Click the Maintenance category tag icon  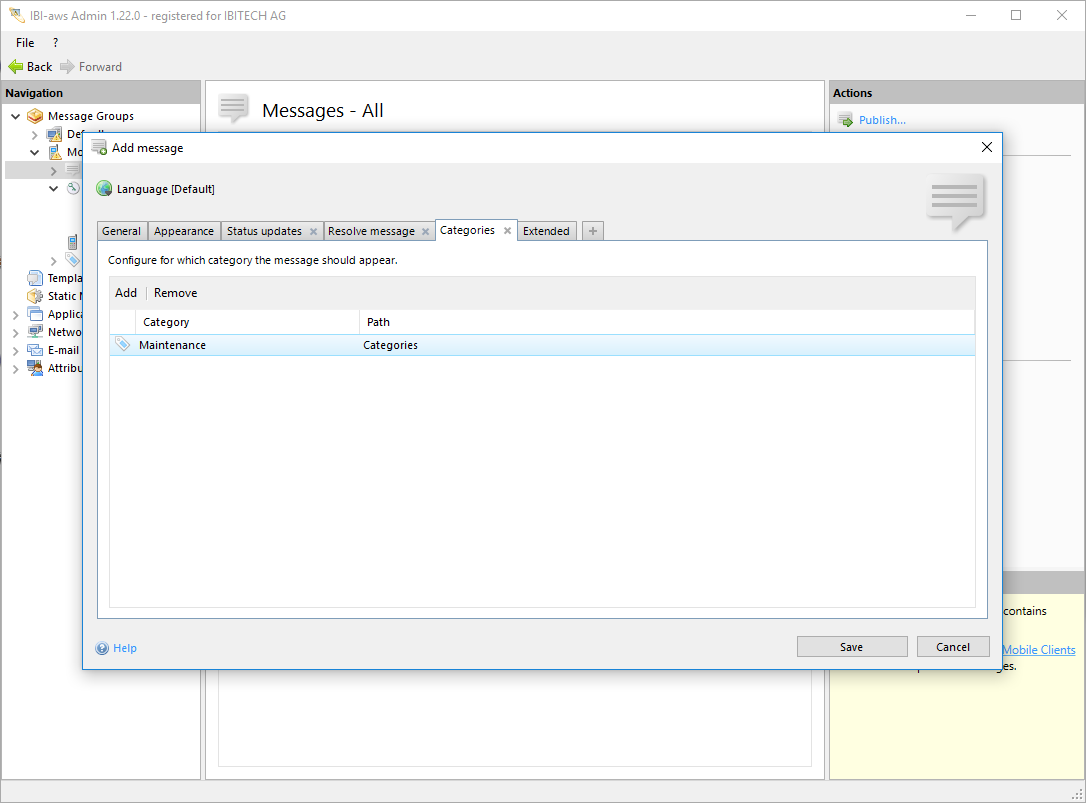pyautogui.click(x=123, y=345)
